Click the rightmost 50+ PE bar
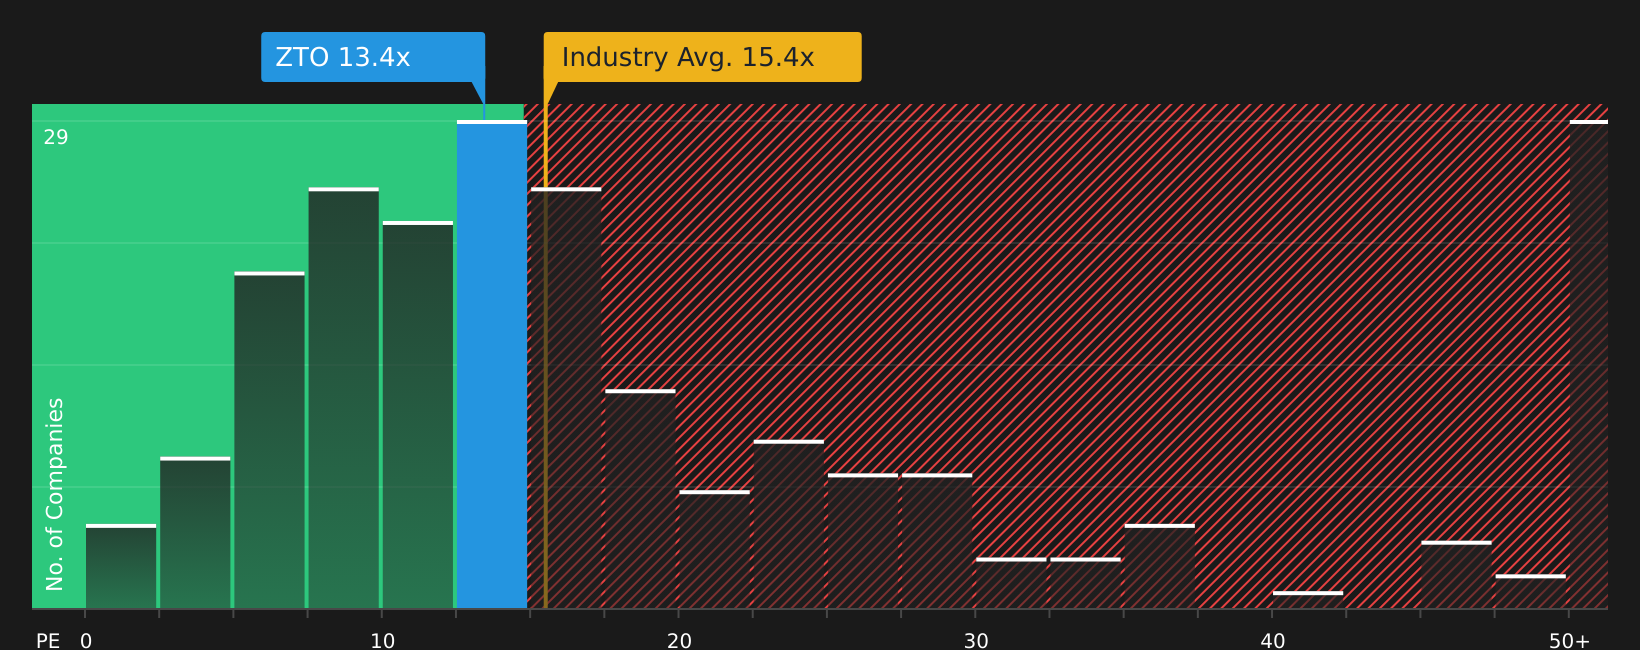 tap(1589, 364)
